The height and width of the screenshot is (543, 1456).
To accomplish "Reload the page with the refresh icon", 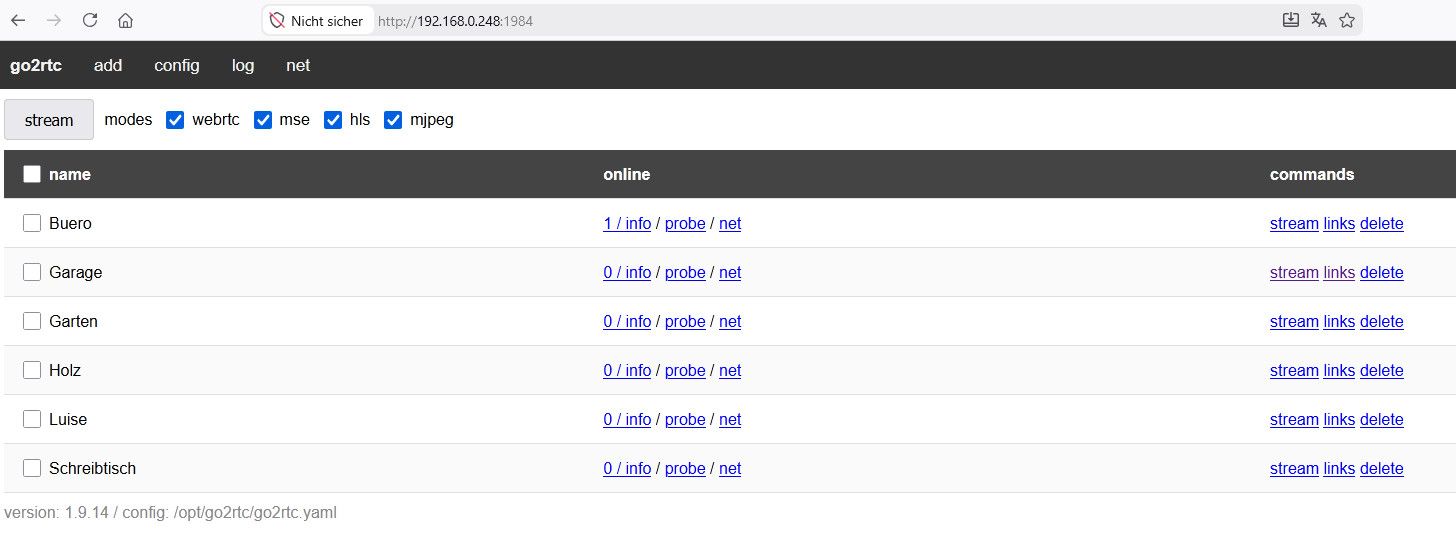I will [x=90, y=20].
